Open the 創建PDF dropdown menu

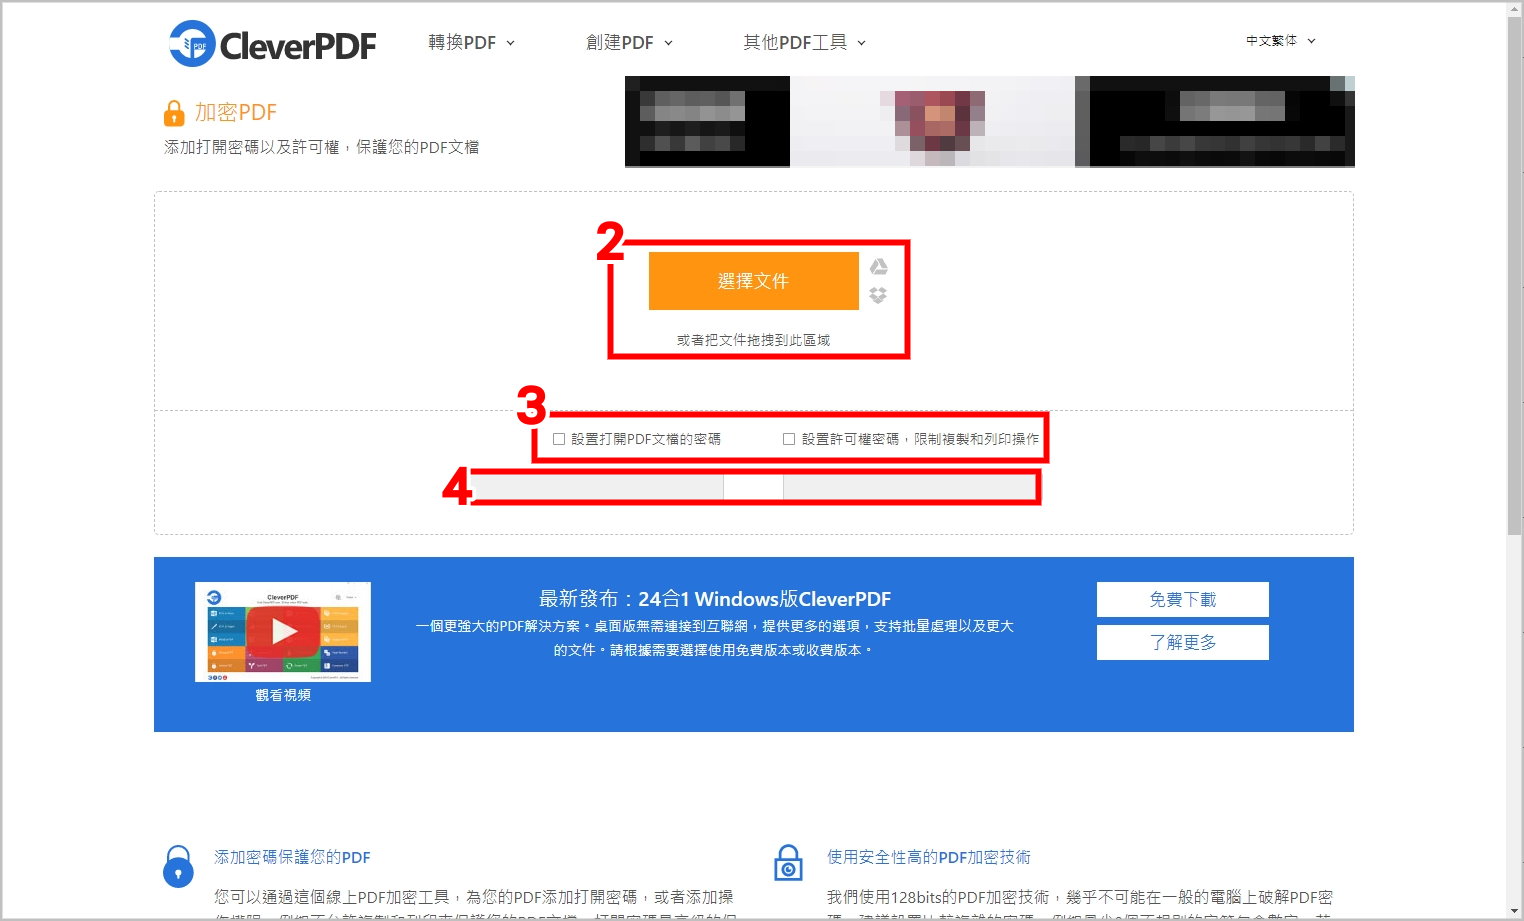[629, 43]
